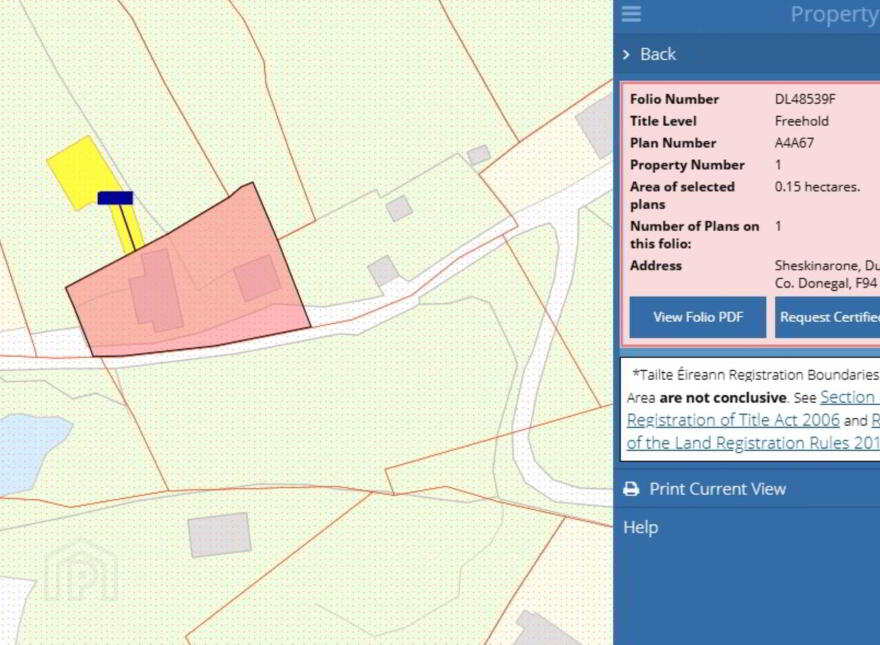Open the View Folio PDF button
Viewport: 880px width, 645px height.
pos(698,317)
